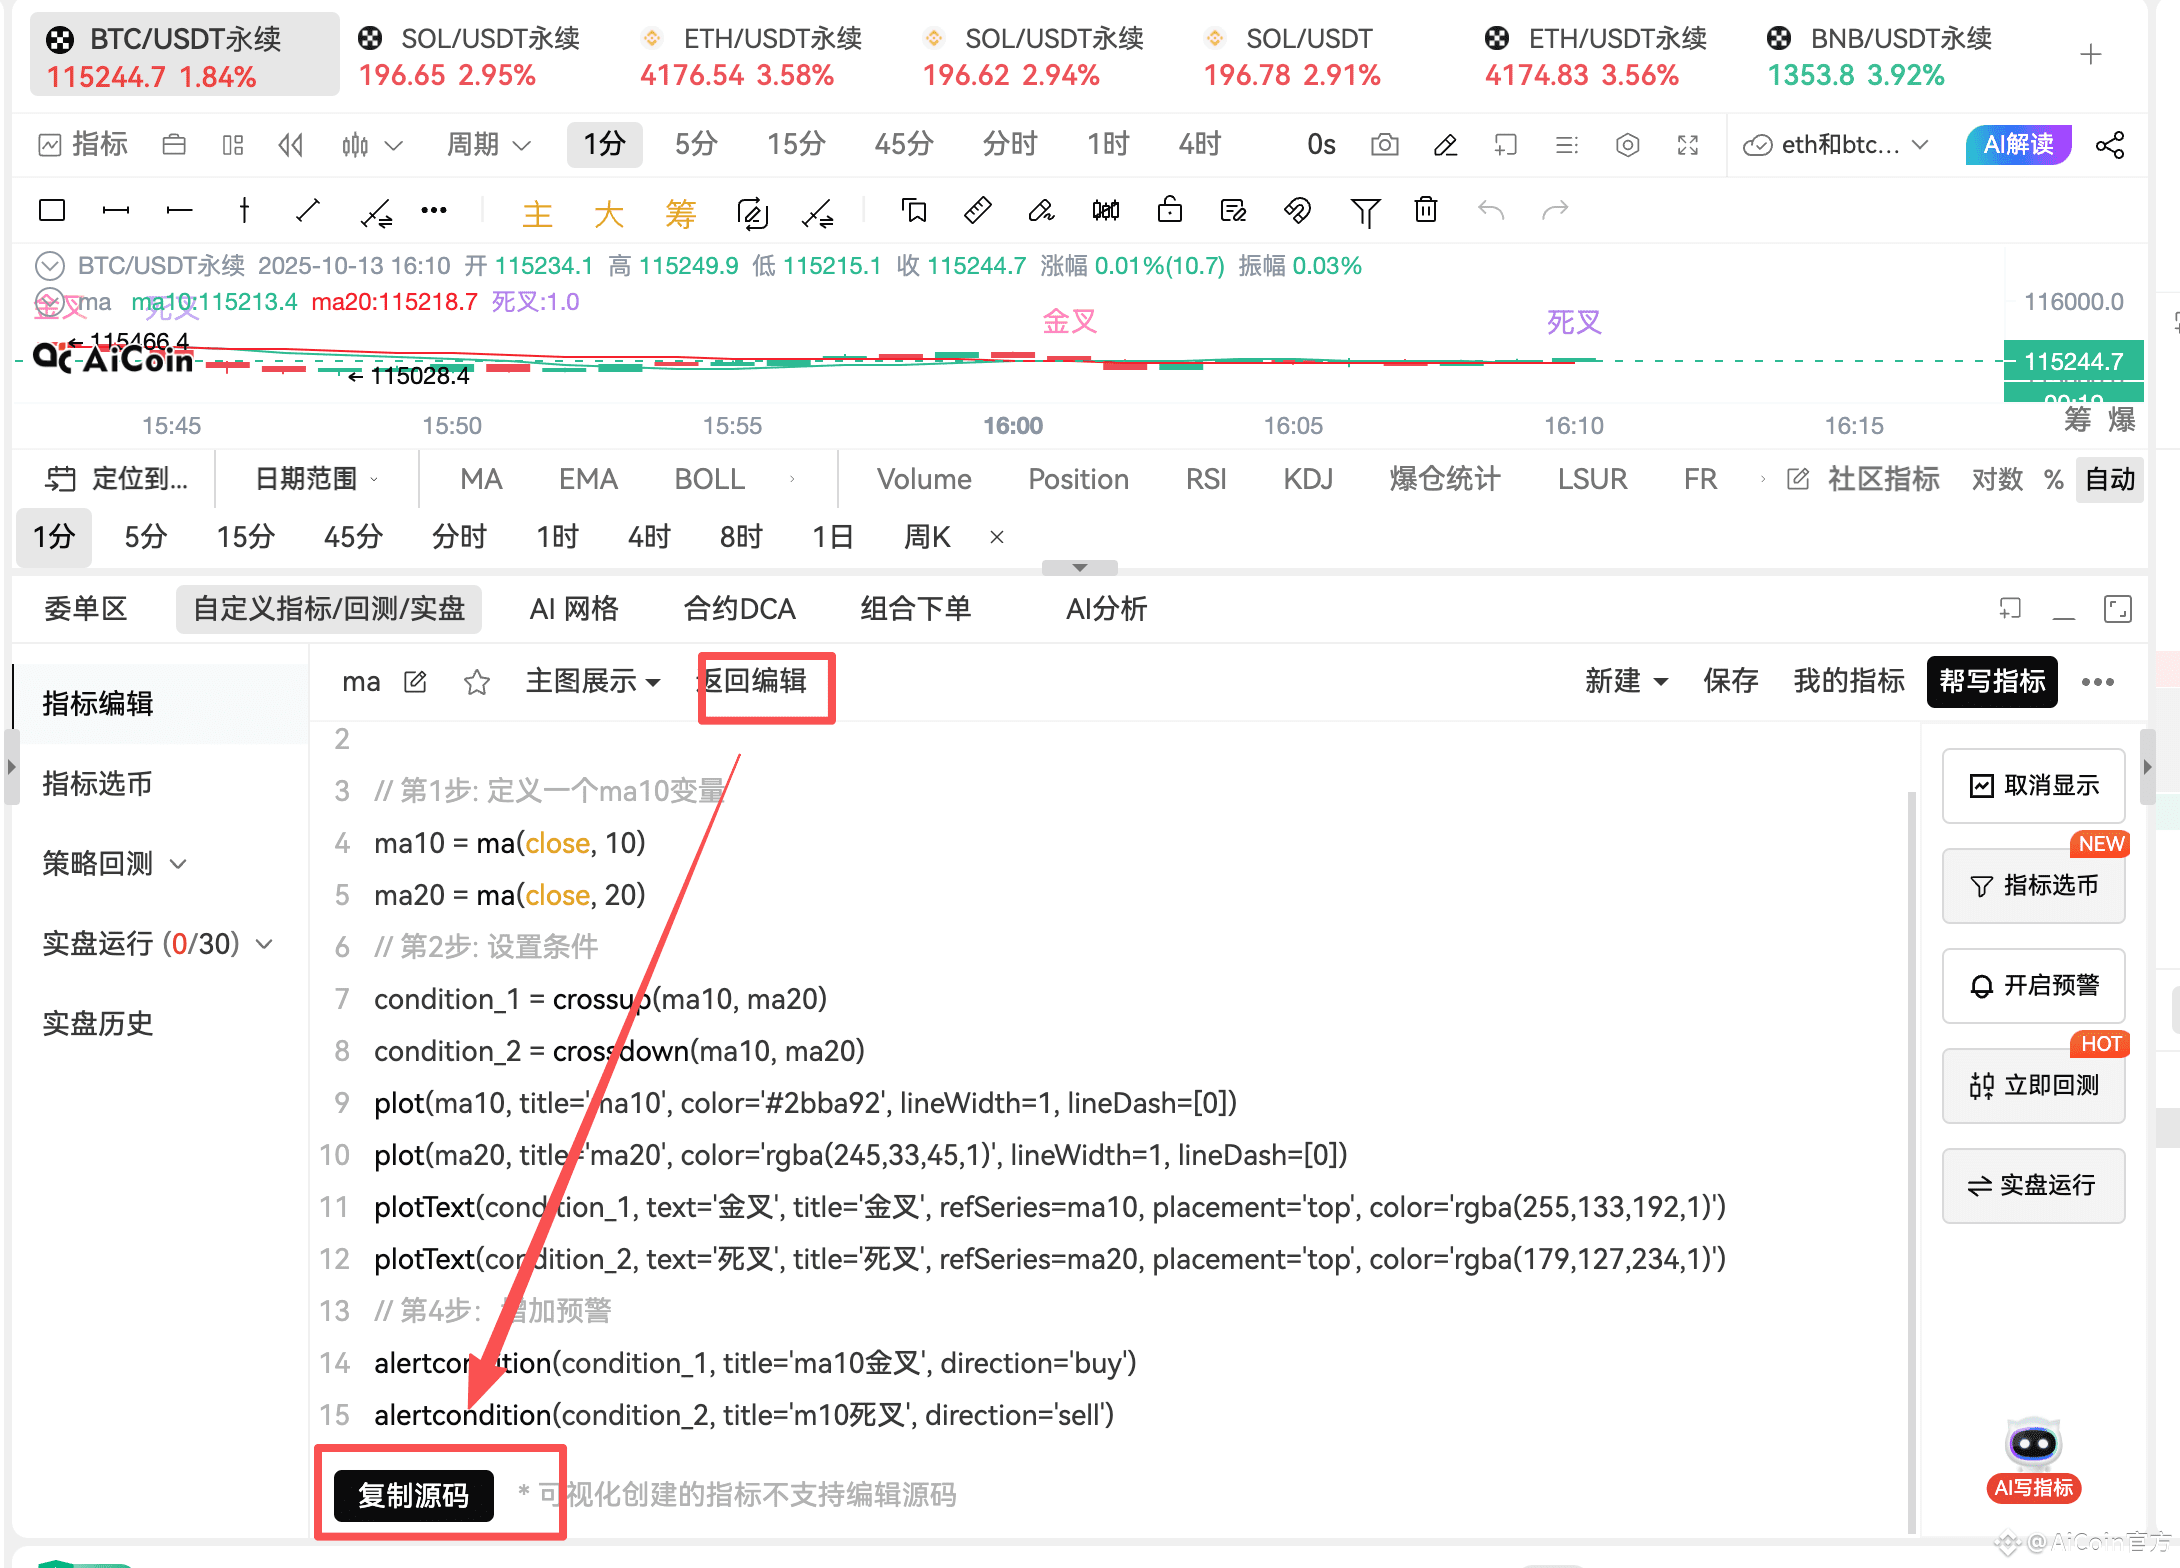Screen dimensions: 2180x1568
Task: Open the 主图展示 dropdown
Action: (x=593, y=682)
